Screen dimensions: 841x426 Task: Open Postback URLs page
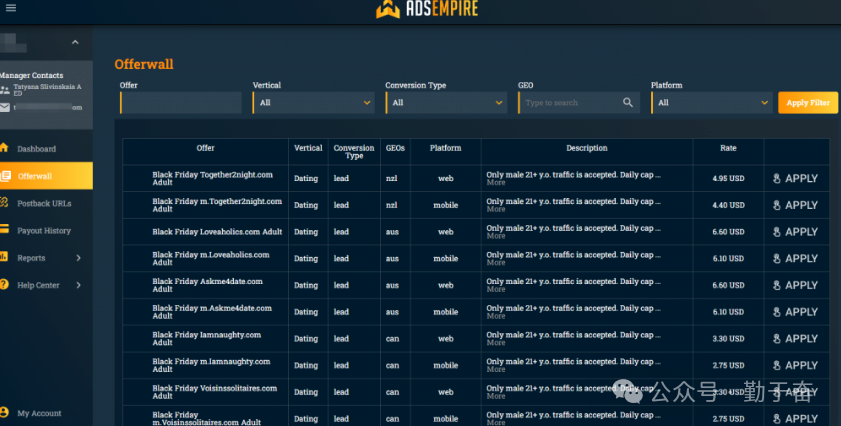pos(46,203)
